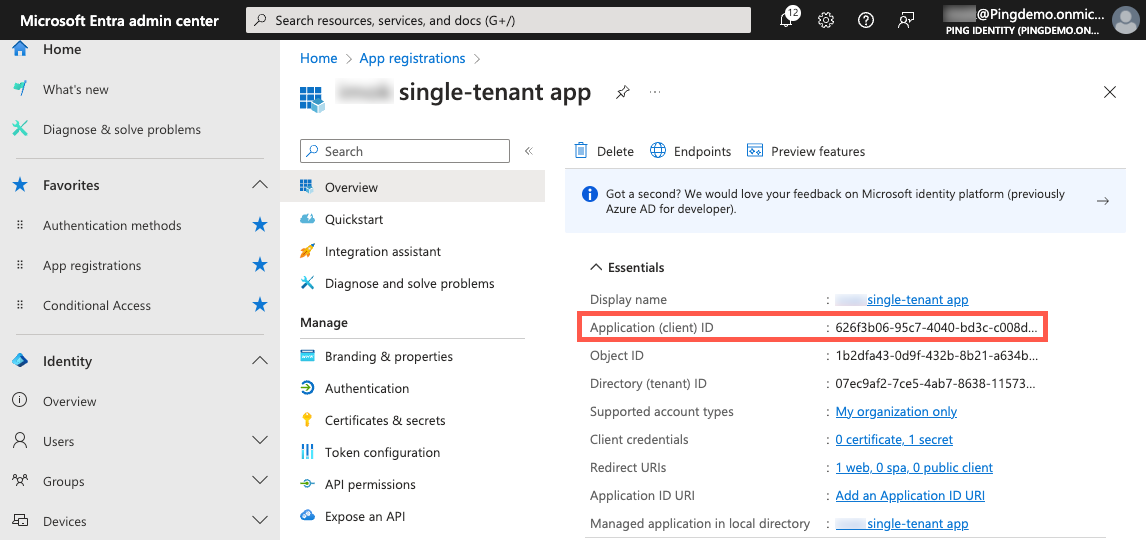Click the What's new icon

coord(20,89)
